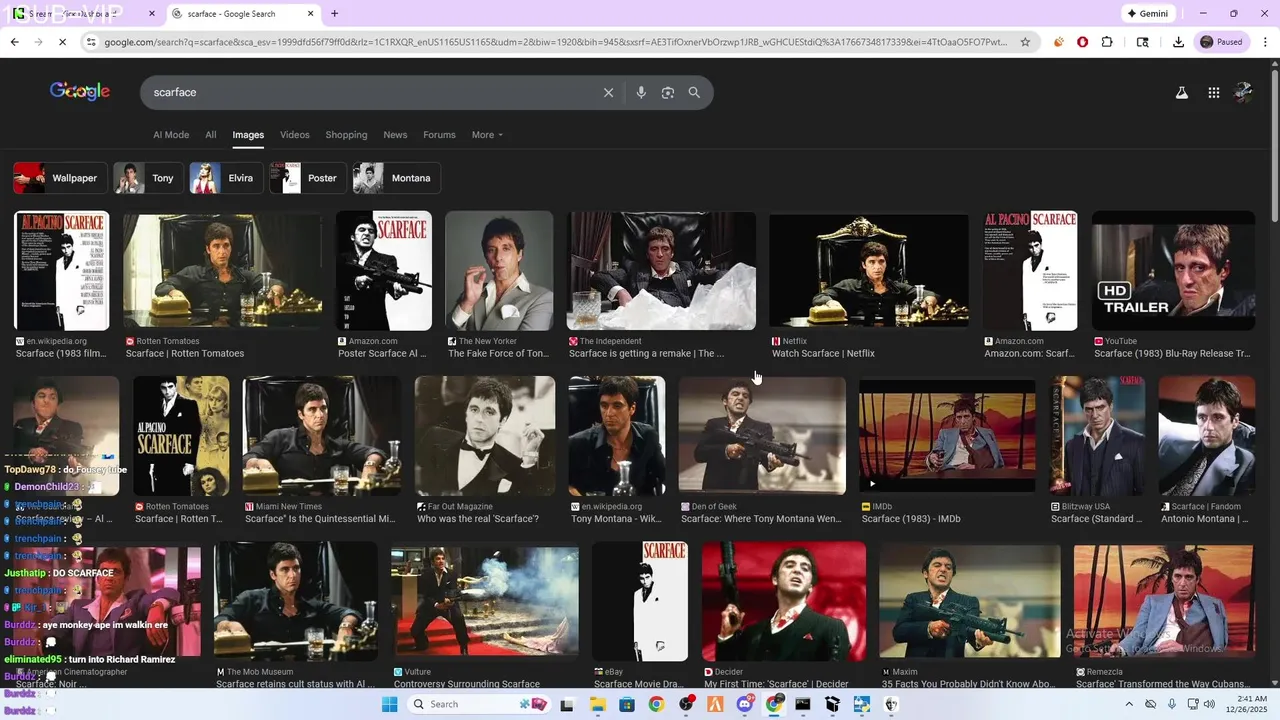Clear the search box with the X icon
This screenshot has height=720, width=1280.
(x=608, y=92)
